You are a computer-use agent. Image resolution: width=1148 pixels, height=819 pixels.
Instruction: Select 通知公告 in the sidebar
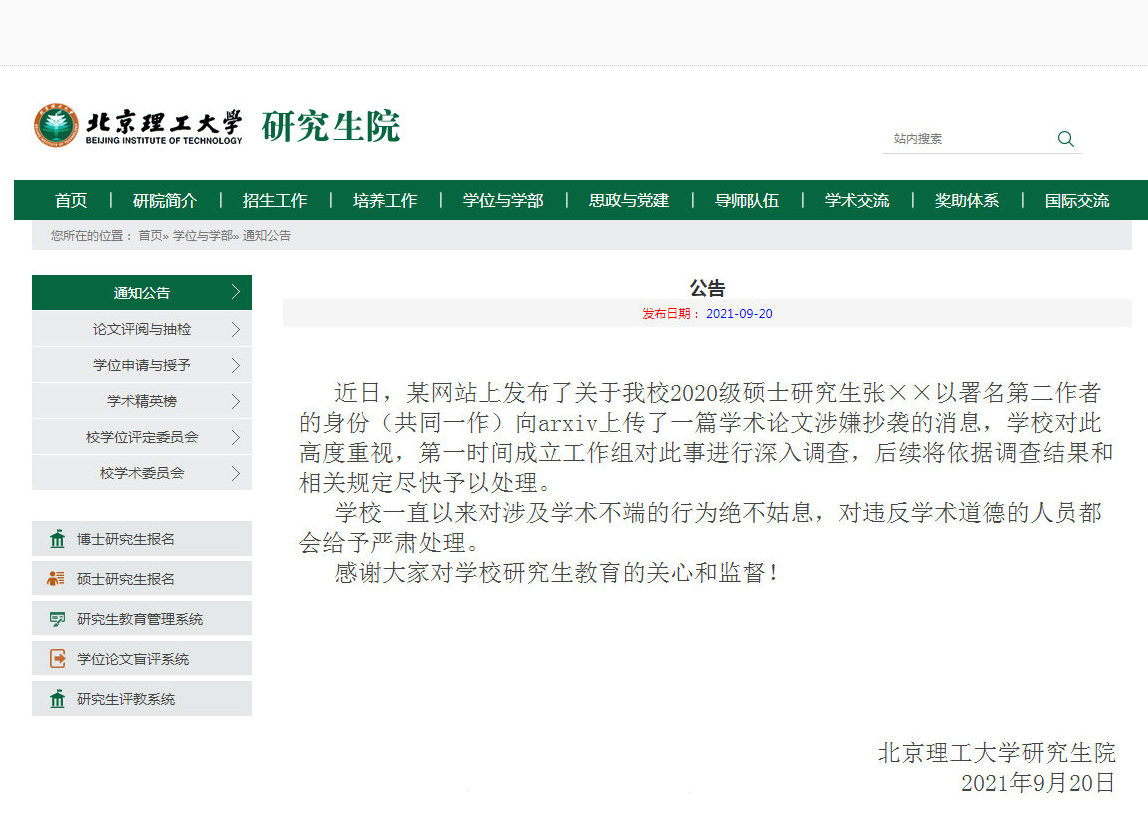pos(142,293)
